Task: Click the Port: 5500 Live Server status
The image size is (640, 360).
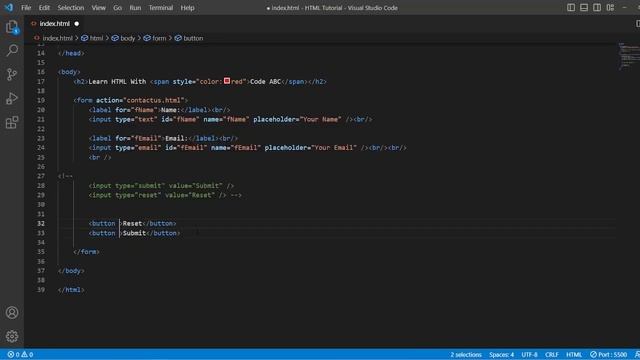Action: pyautogui.click(x=608, y=355)
